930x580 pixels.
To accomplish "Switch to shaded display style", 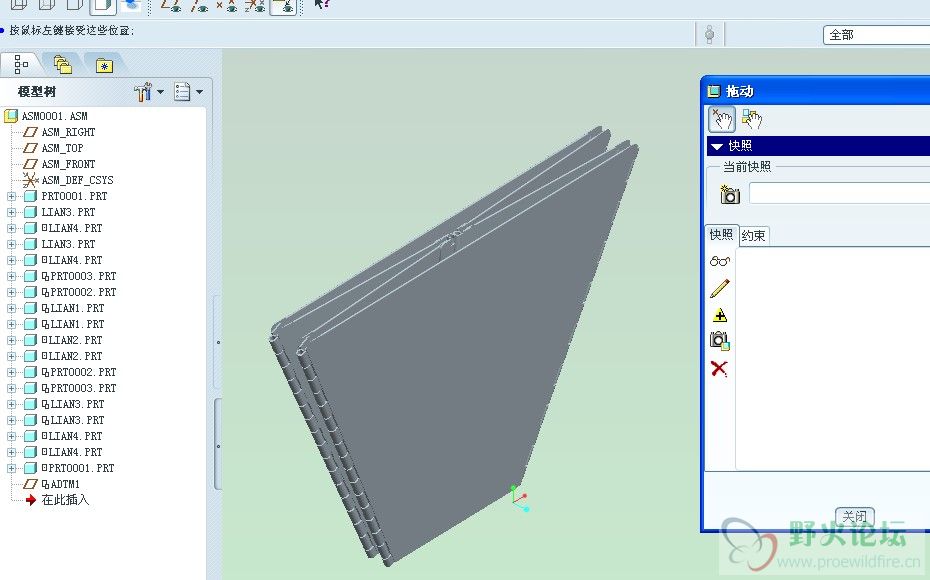I will (x=103, y=5).
